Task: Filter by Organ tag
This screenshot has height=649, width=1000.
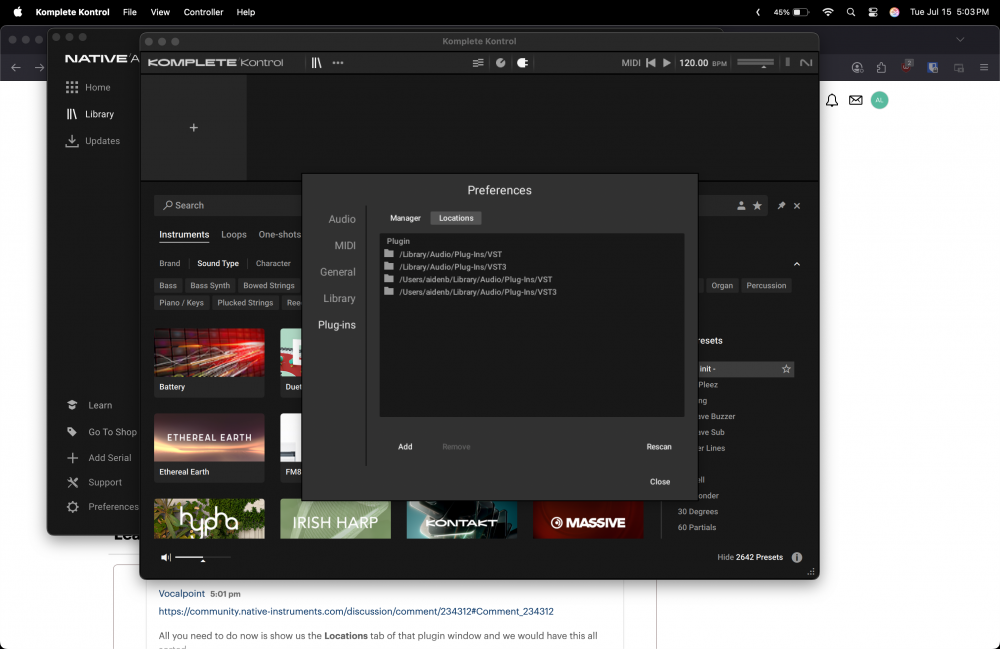Action: [x=722, y=286]
